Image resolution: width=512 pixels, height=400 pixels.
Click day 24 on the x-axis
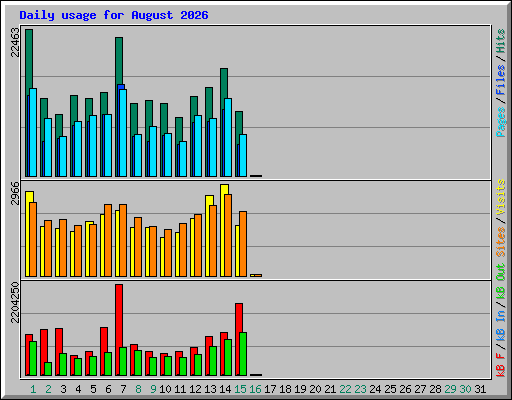click(x=375, y=389)
